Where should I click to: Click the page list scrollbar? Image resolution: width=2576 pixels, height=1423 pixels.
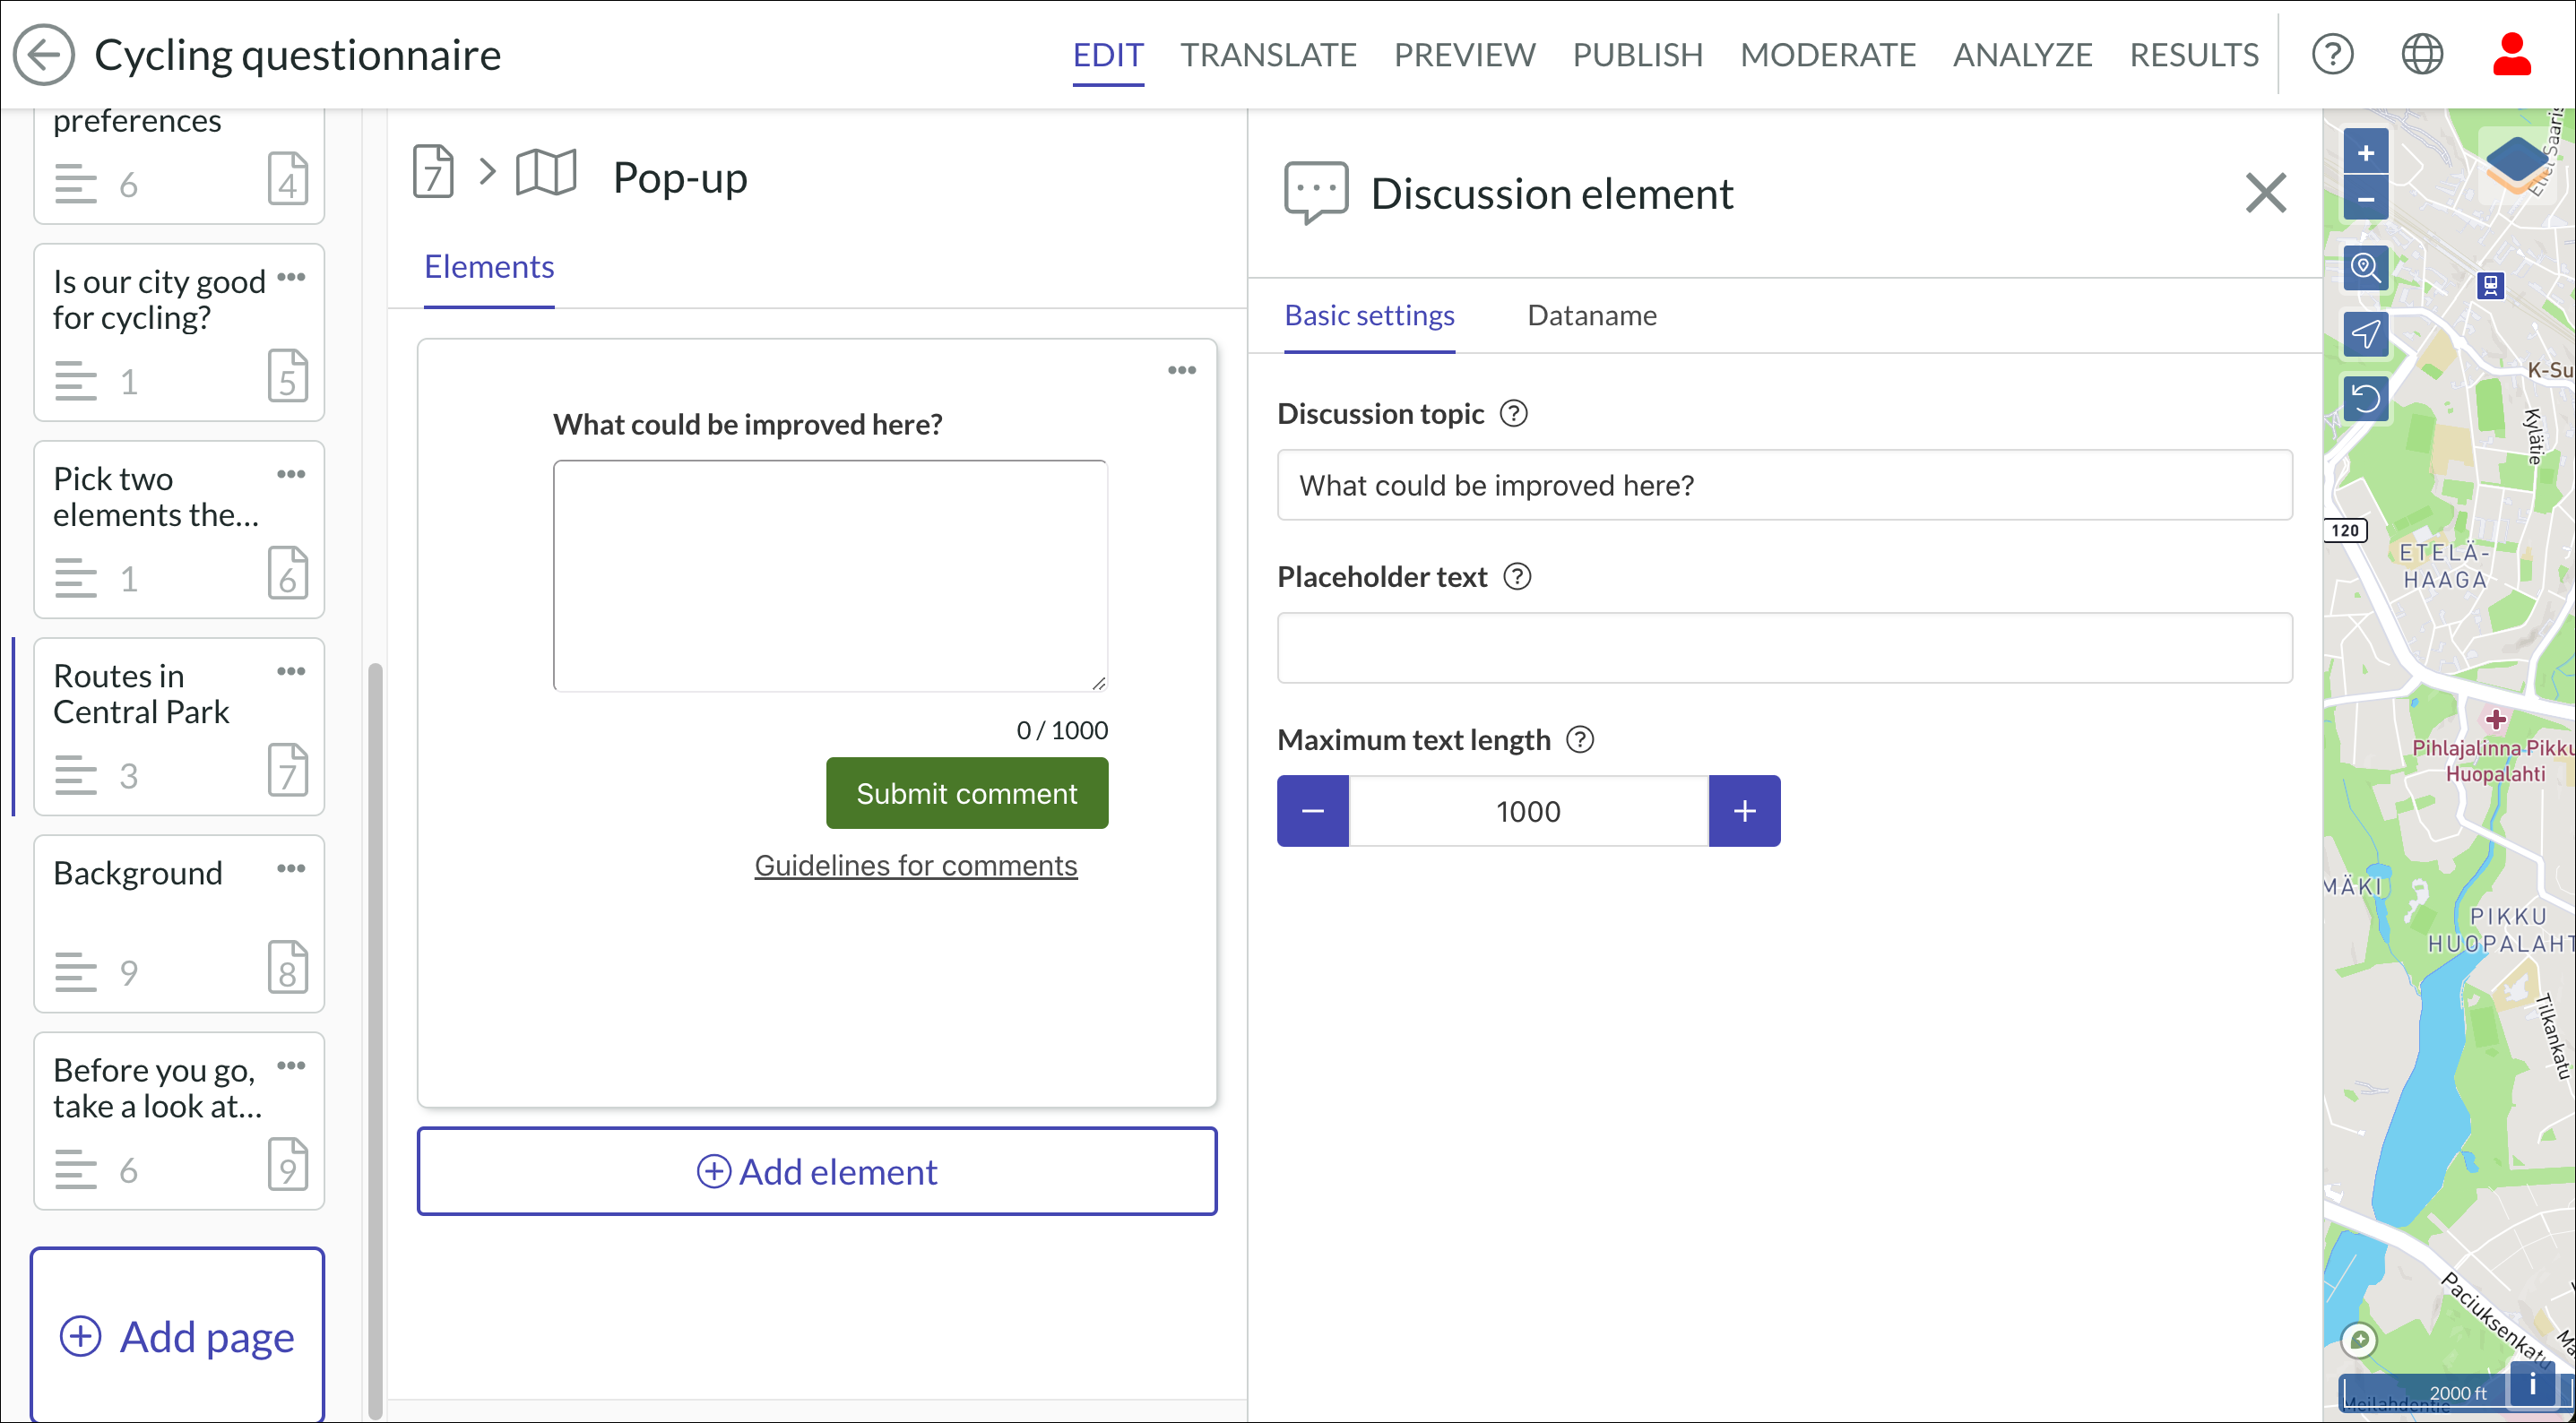pos(375,1040)
